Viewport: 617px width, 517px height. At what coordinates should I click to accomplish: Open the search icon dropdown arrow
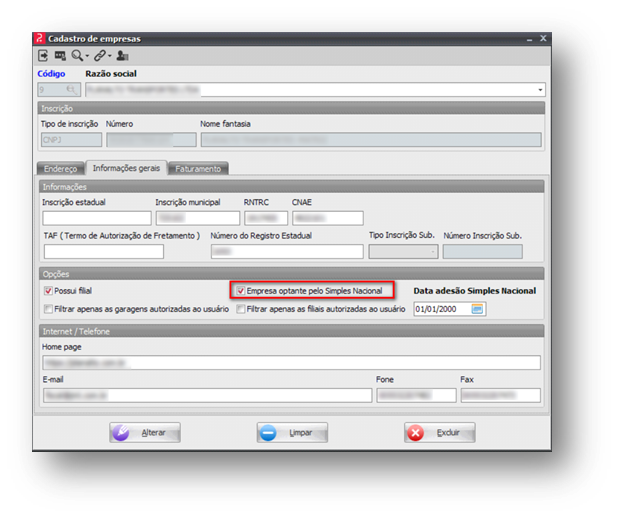87,56
